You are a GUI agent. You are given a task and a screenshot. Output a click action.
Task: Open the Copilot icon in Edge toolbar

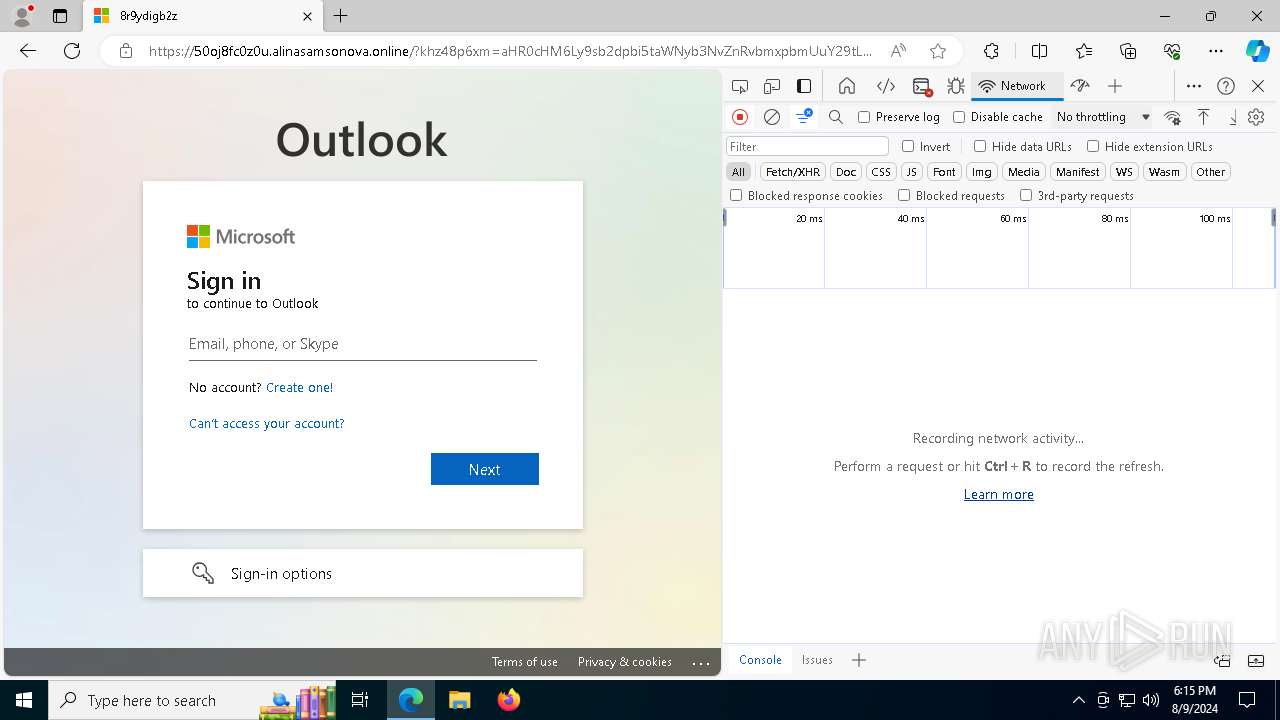[1257, 51]
